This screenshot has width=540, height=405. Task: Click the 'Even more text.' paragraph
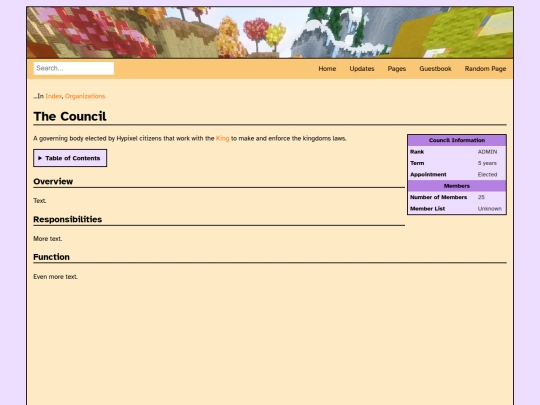[55, 277]
